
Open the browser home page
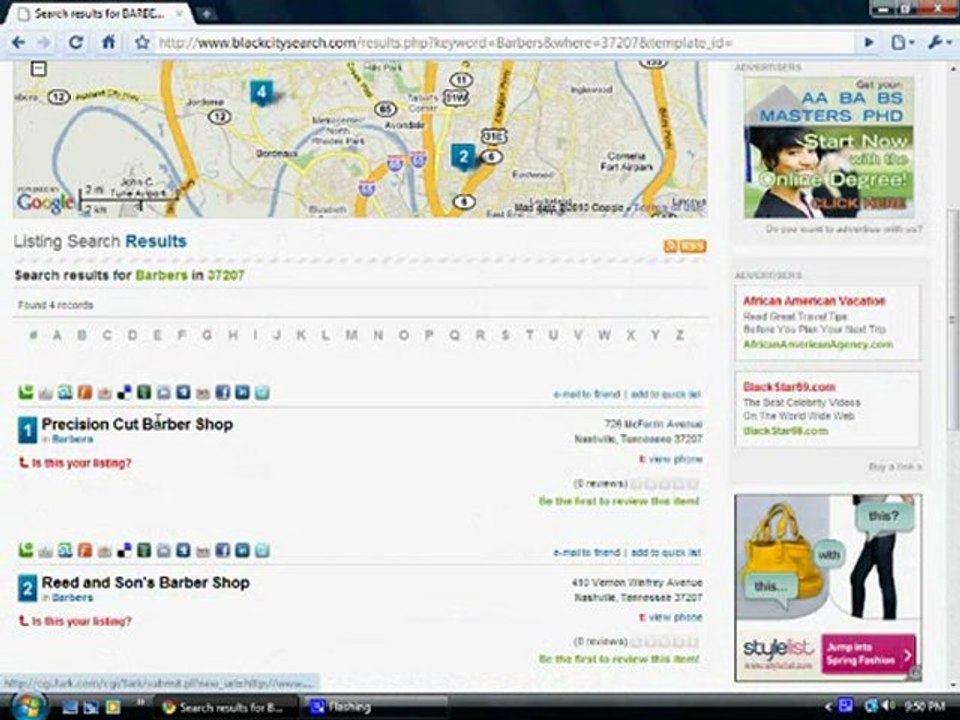click(108, 42)
